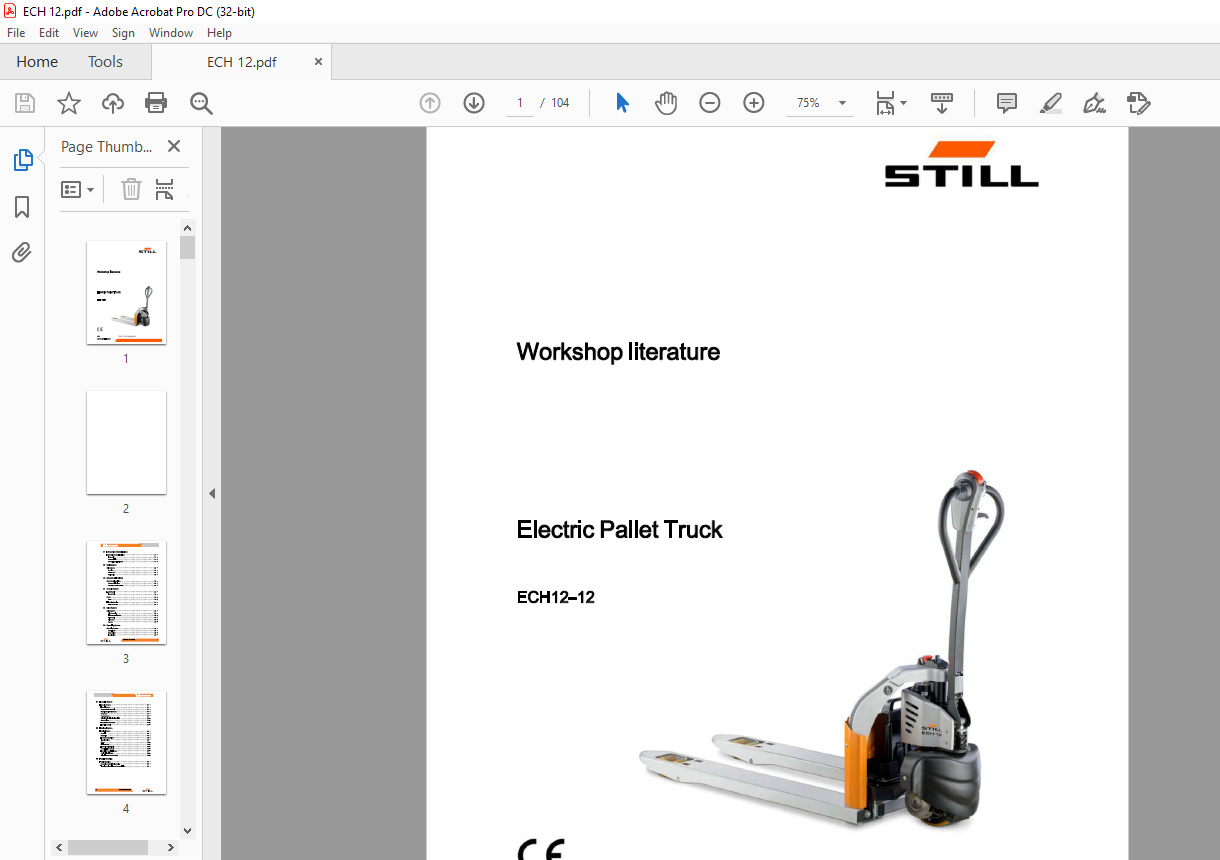
Task: Click the "Electric Pallet Truck" title text
Action: pos(619,530)
